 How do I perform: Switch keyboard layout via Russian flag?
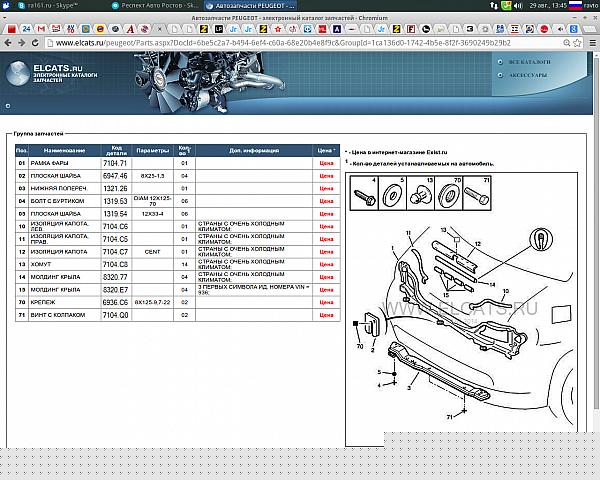[575, 5]
